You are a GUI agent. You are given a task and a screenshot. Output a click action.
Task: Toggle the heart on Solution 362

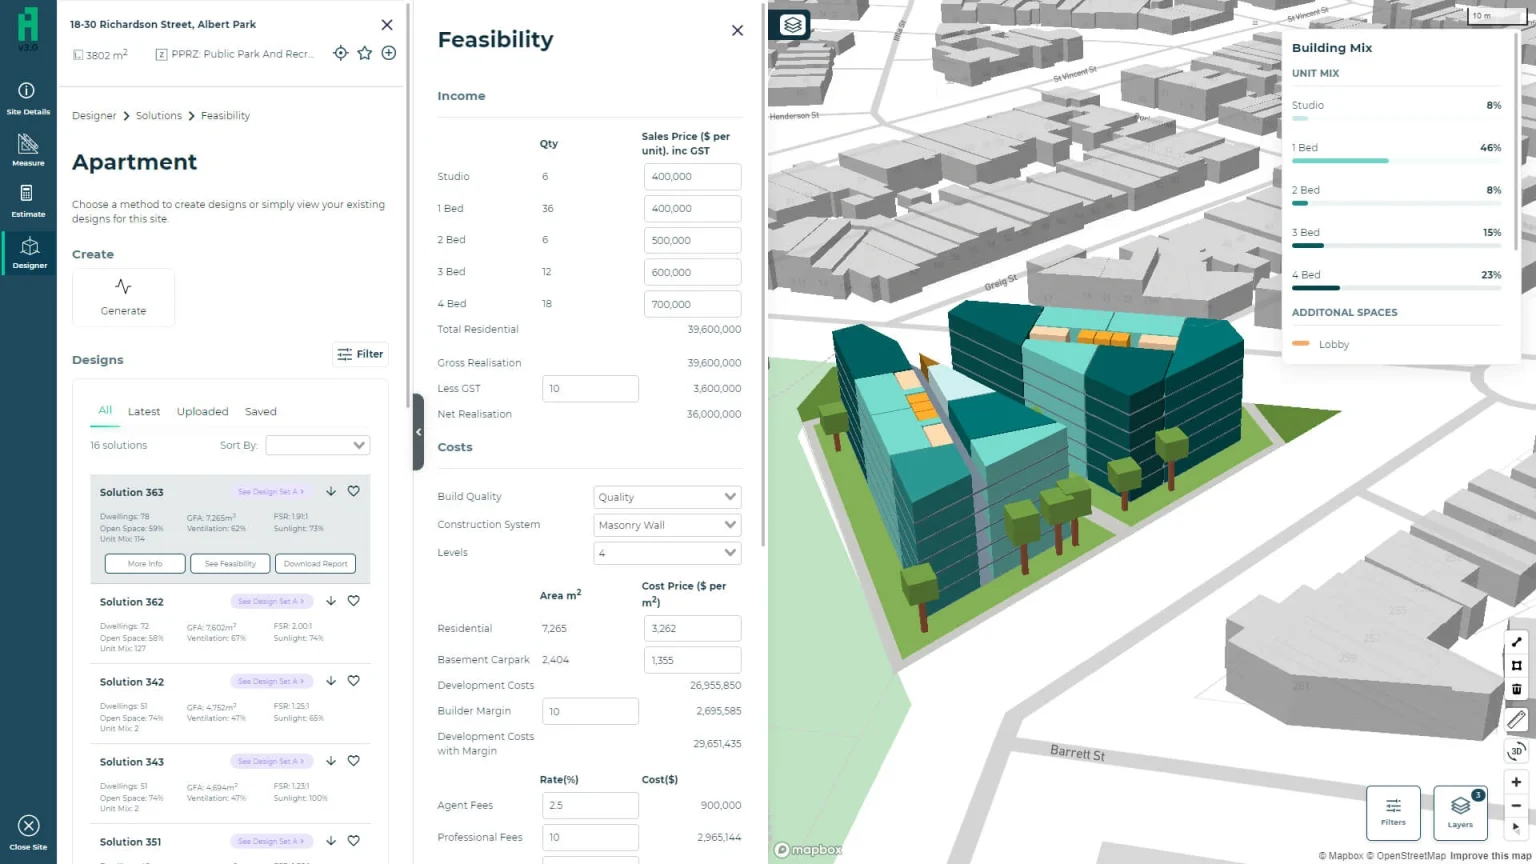tap(354, 601)
